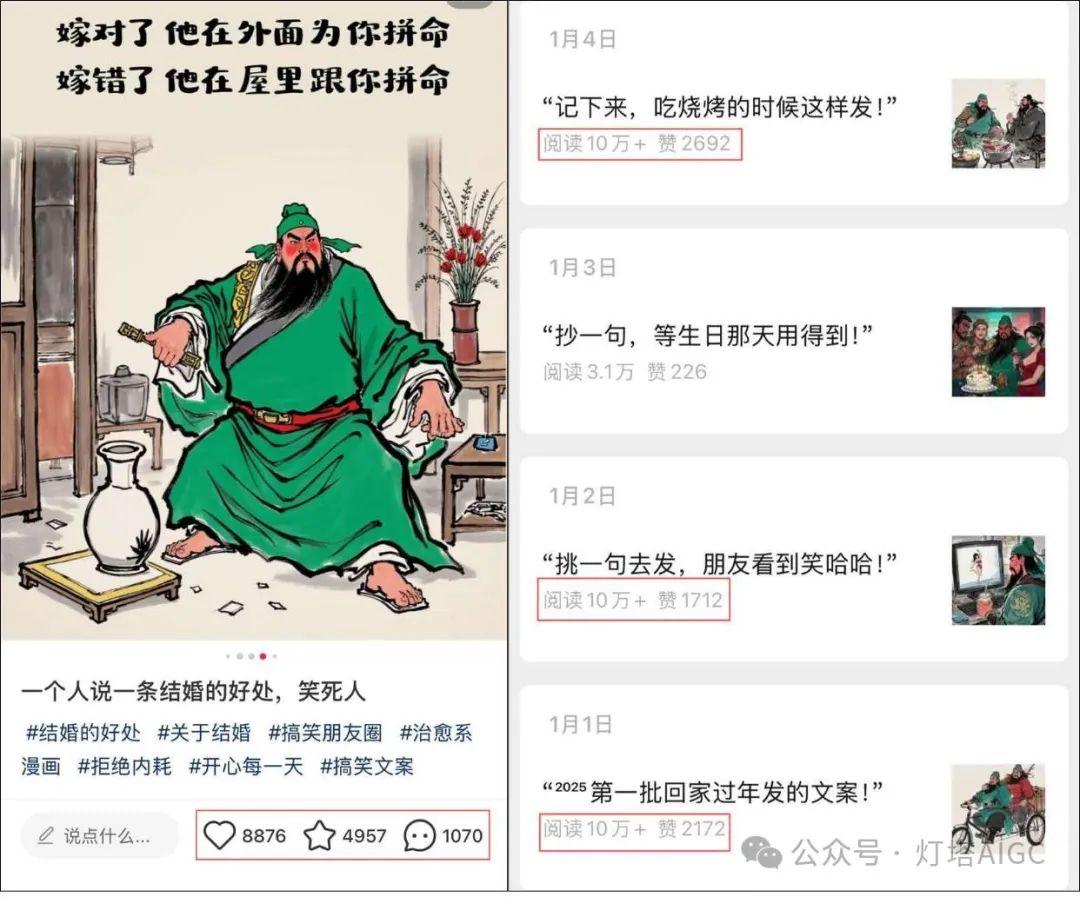This screenshot has height=897, width=1080.
Task: Tap the 说点什么 comment input field
Action: click(98, 836)
